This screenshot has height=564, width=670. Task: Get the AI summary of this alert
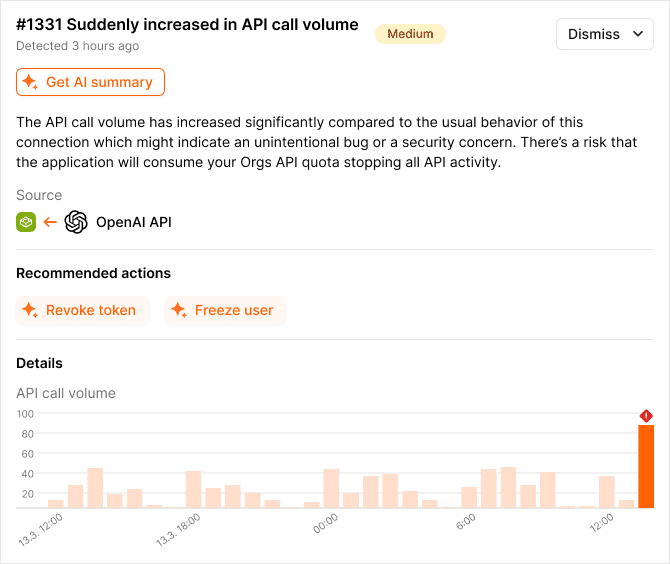coord(90,82)
